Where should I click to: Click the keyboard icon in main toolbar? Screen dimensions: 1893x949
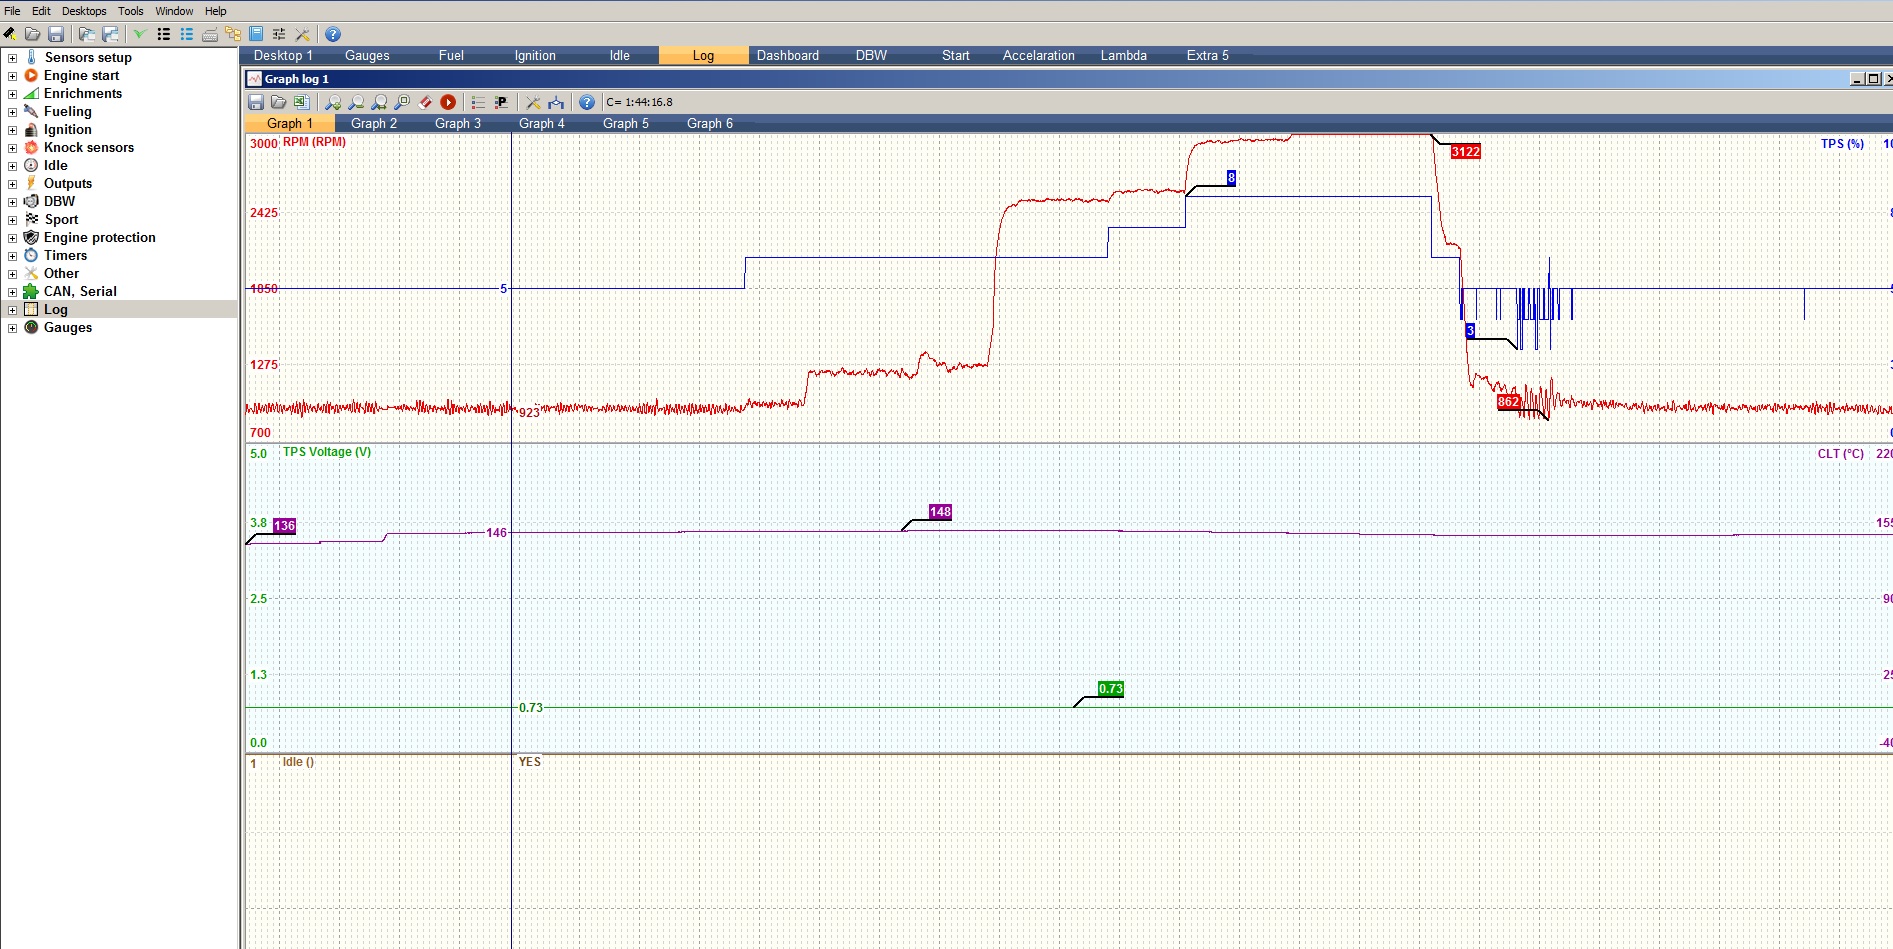[210, 34]
